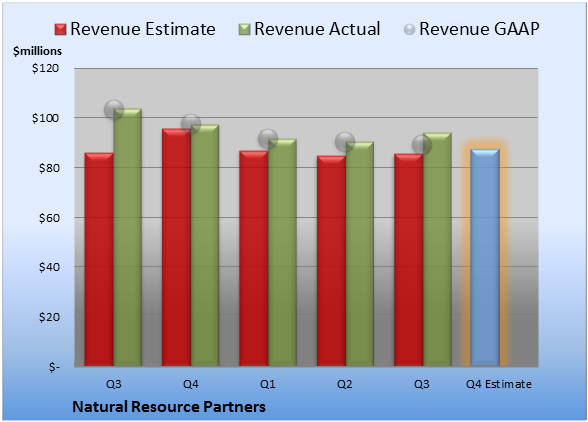Select the 'Revenue Estimate' legend label
Image resolution: width=588 pixels, height=422 pixels.
pos(143,29)
